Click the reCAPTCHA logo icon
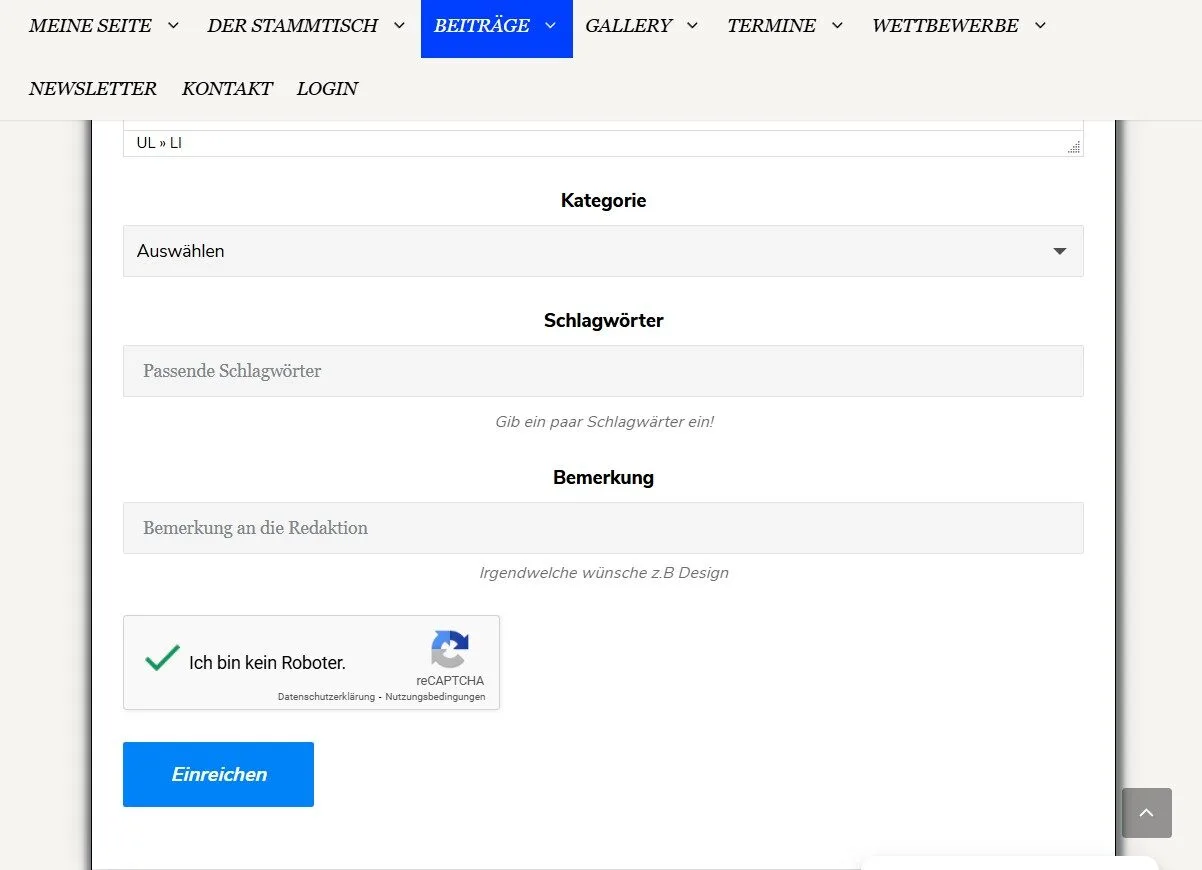 coord(450,650)
